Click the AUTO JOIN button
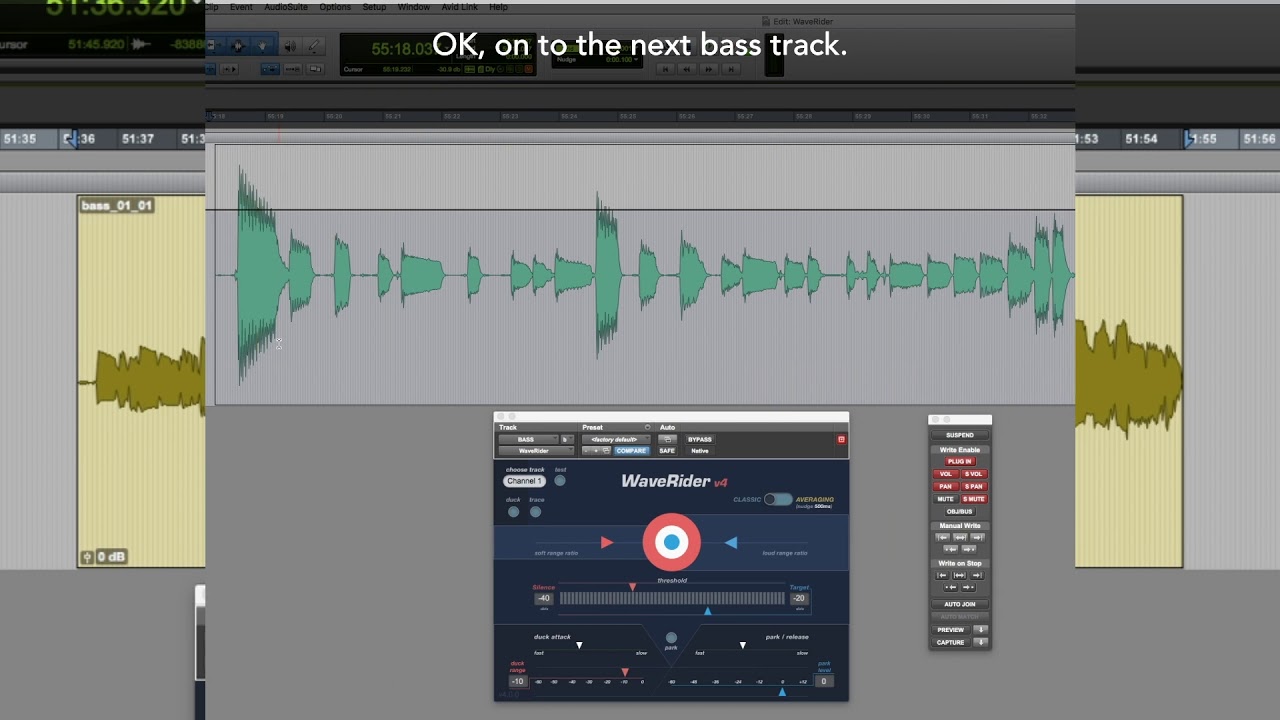Screen dimensions: 1280x720 [960, 604]
